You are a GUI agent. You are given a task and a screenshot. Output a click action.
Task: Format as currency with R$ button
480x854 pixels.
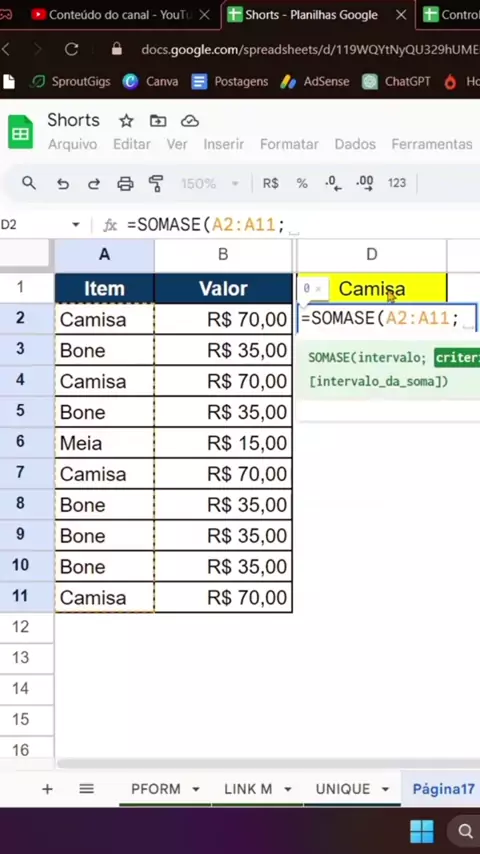[271, 184]
